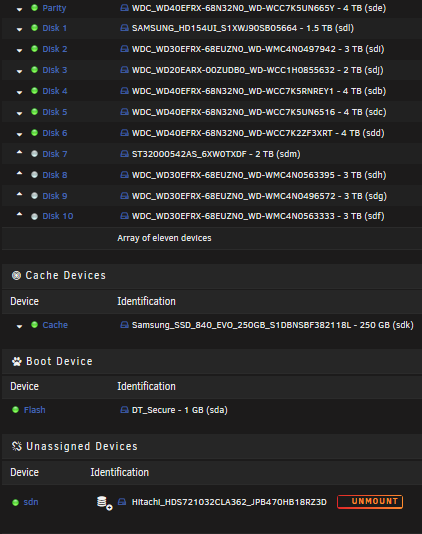Open the Disk 1 device link

(x=54, y=28)
